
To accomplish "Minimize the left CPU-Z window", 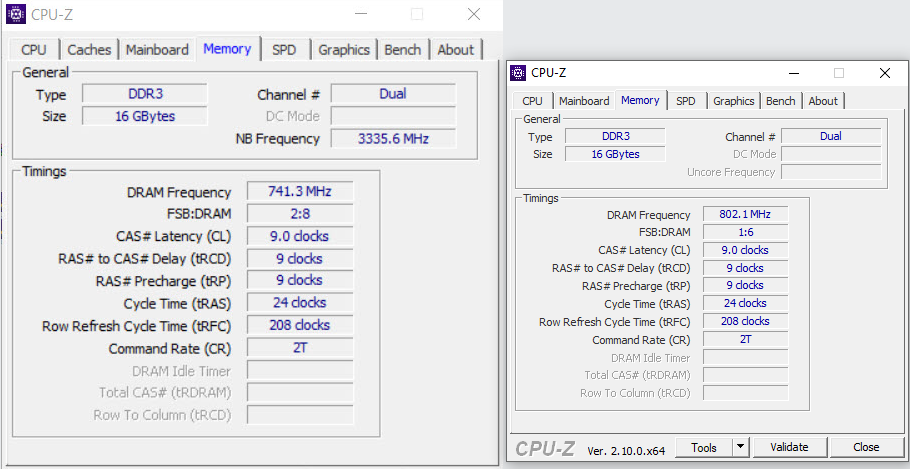I will (361, 14).
